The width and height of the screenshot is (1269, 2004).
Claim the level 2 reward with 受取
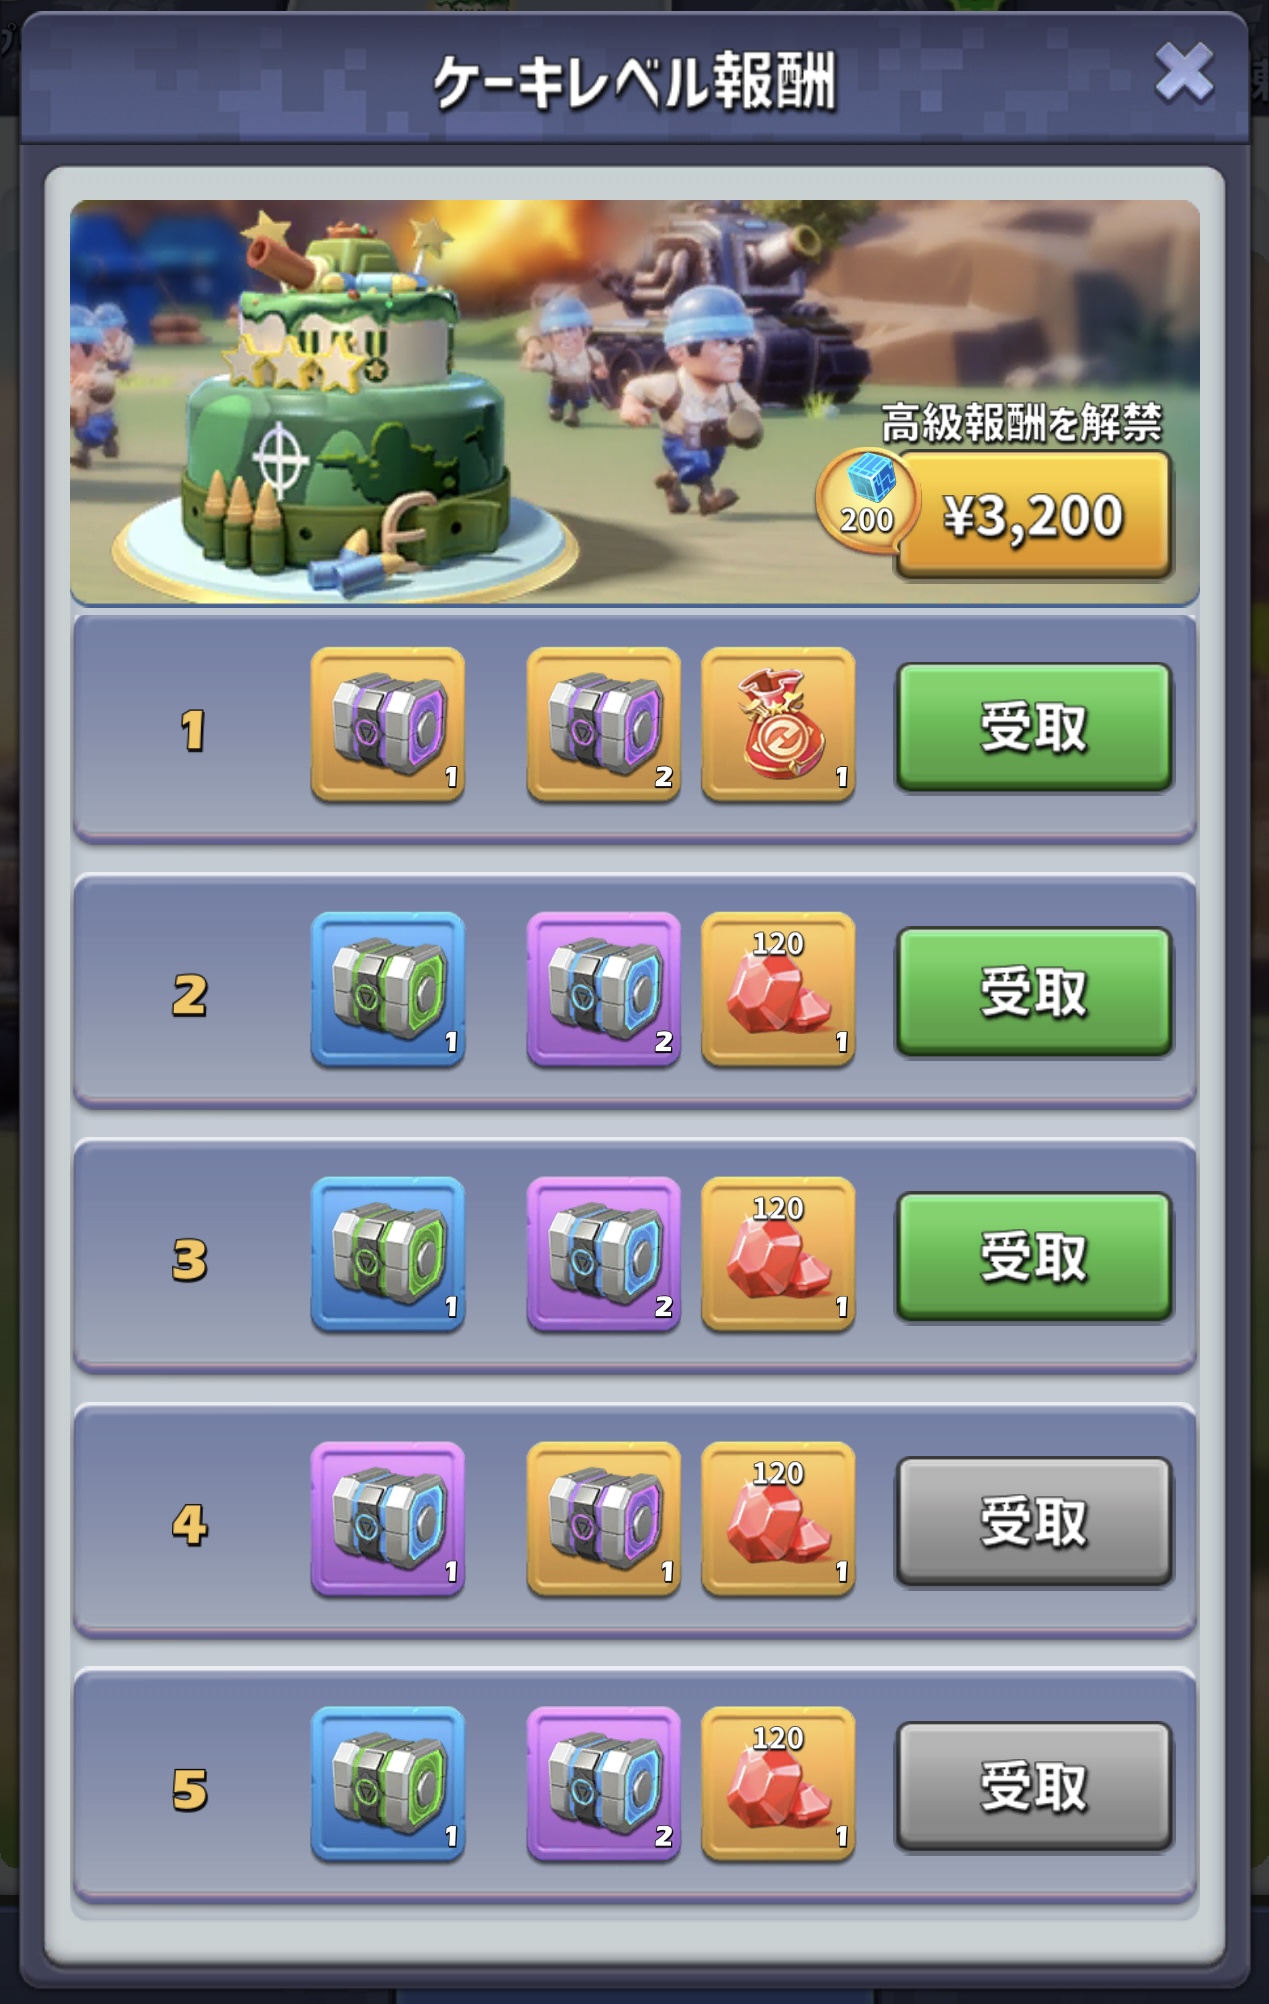click(1033, 992)
